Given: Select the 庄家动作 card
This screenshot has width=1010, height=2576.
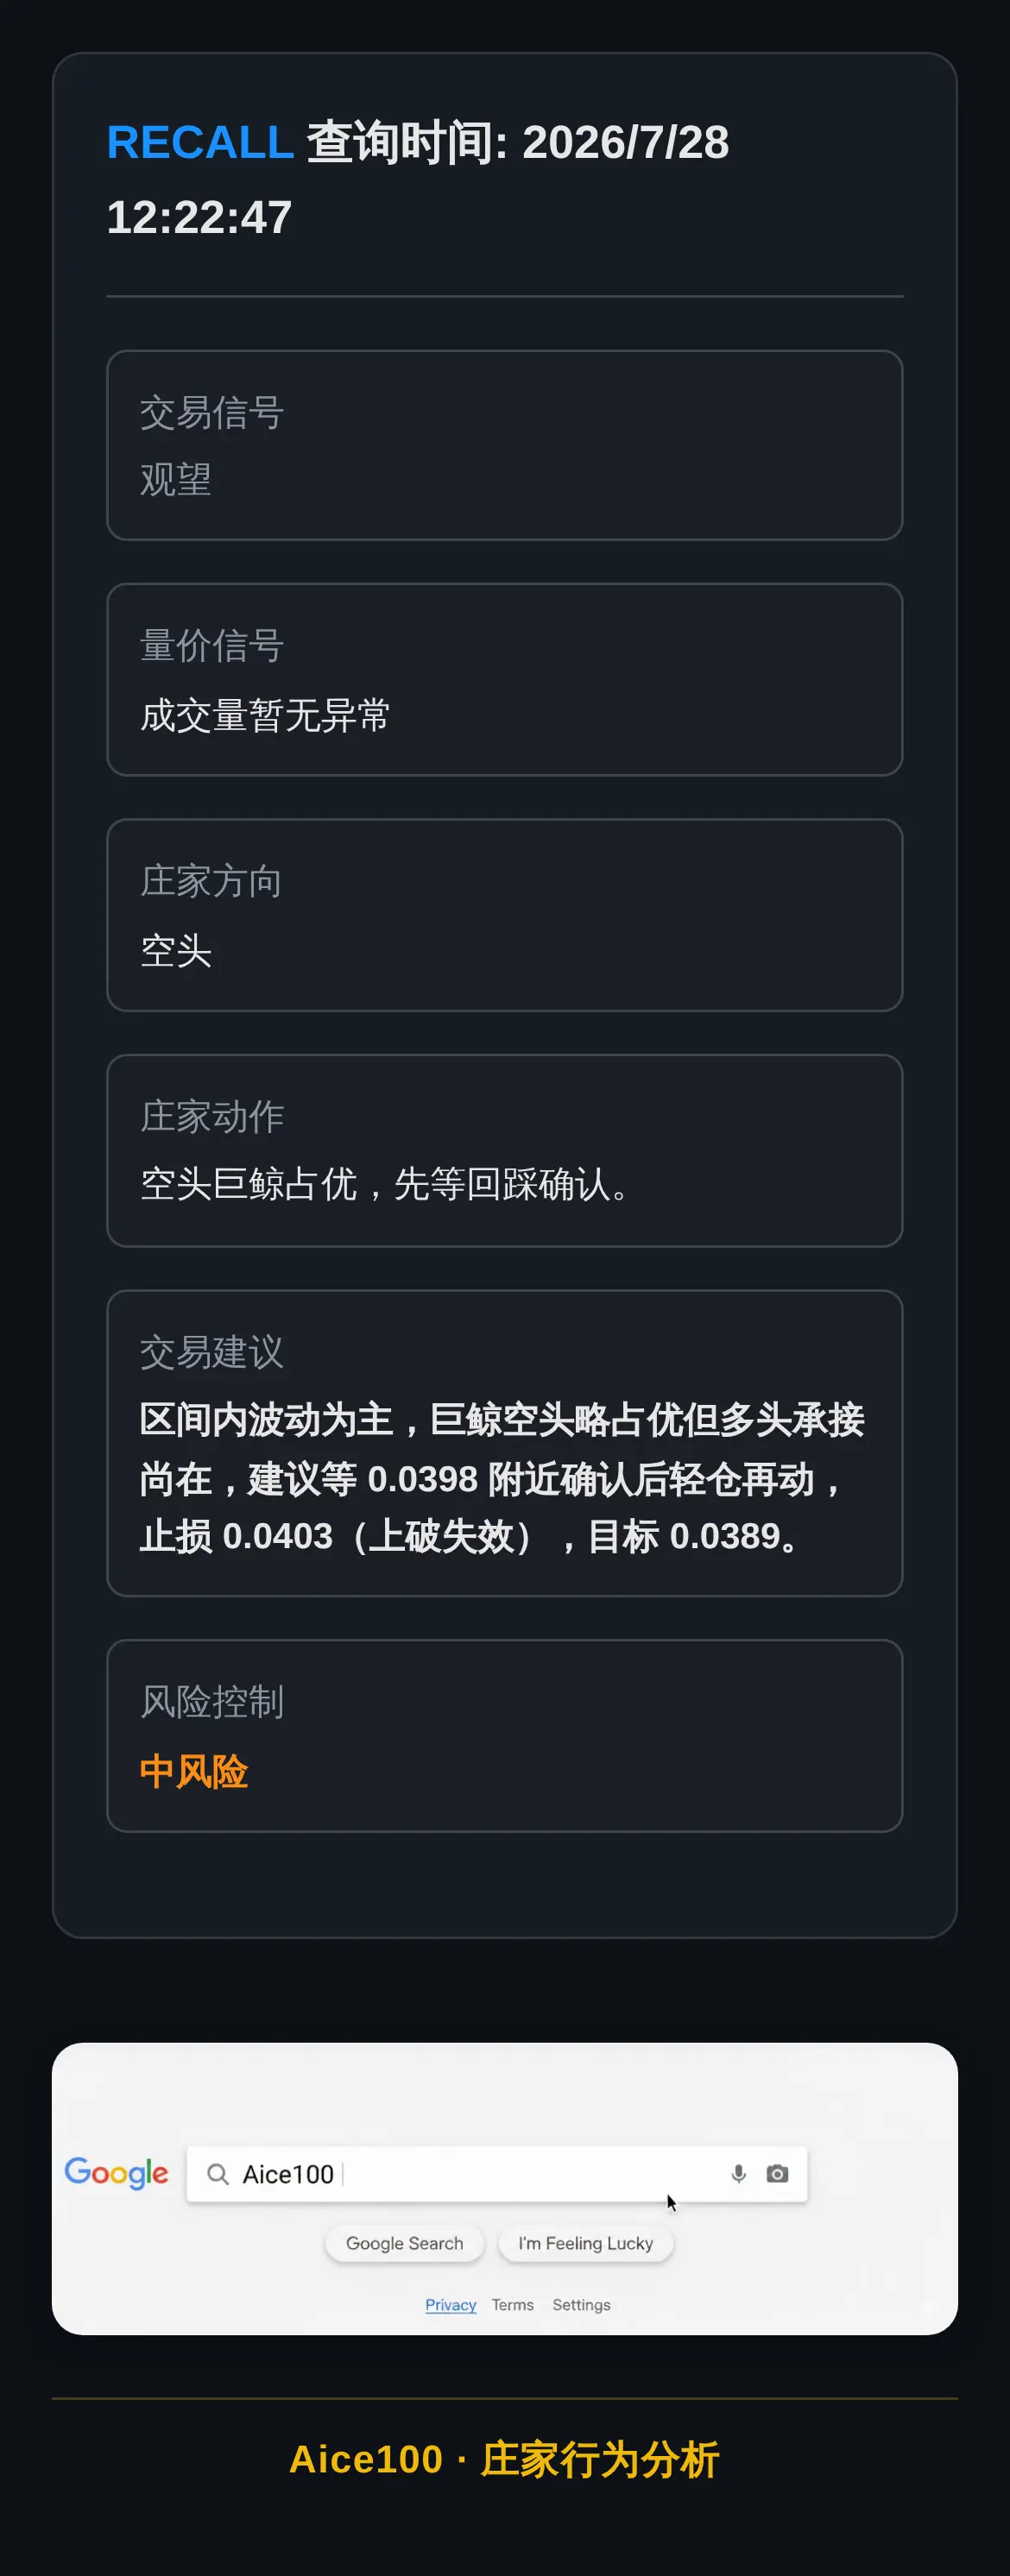Looking at the screenshot, I should coord(505,1150).
